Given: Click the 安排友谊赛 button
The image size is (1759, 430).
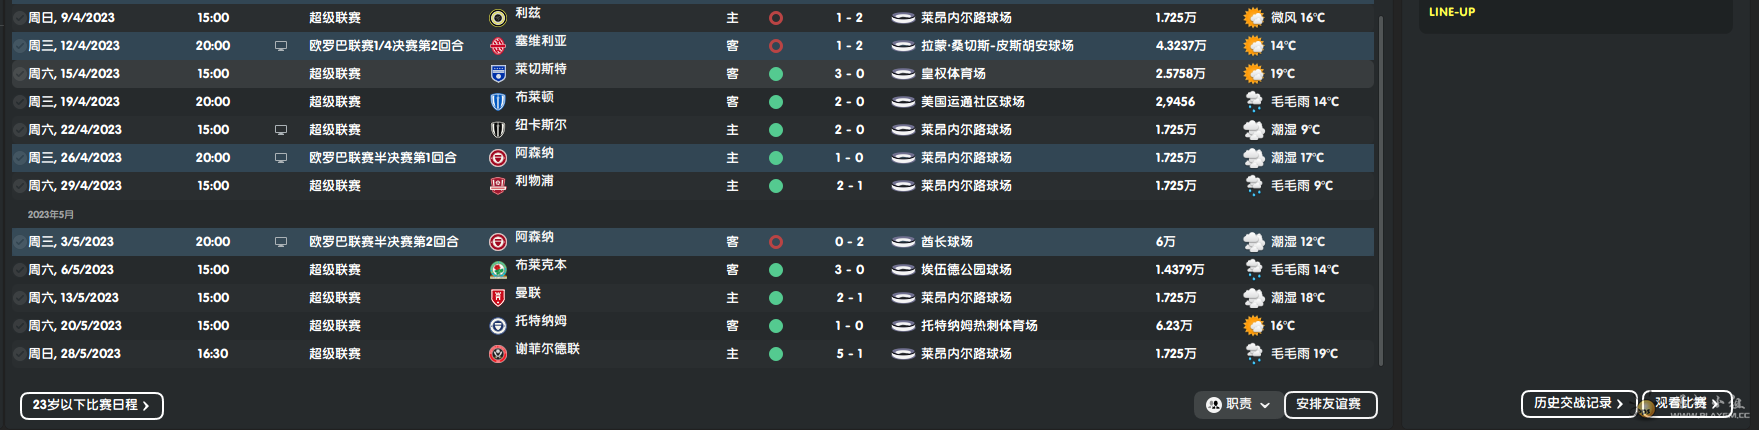Looking at the screenshot, I should point(1330,404).
